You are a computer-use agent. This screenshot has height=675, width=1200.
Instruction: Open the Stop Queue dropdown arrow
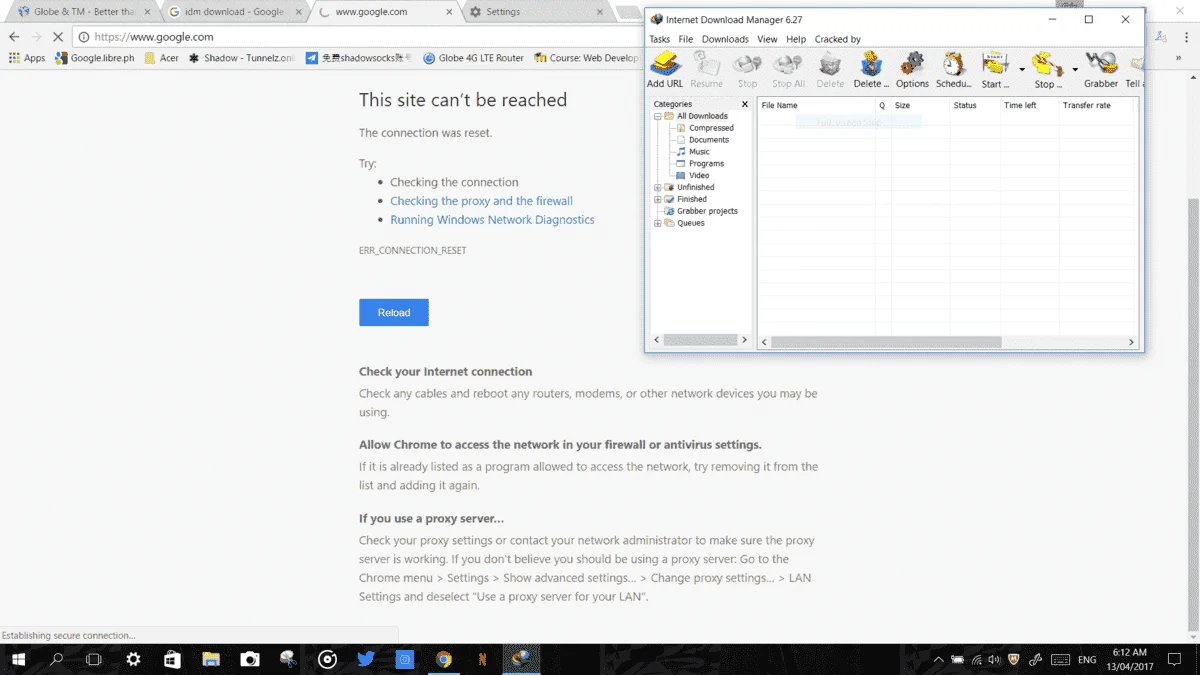(x=1075, y=70)
